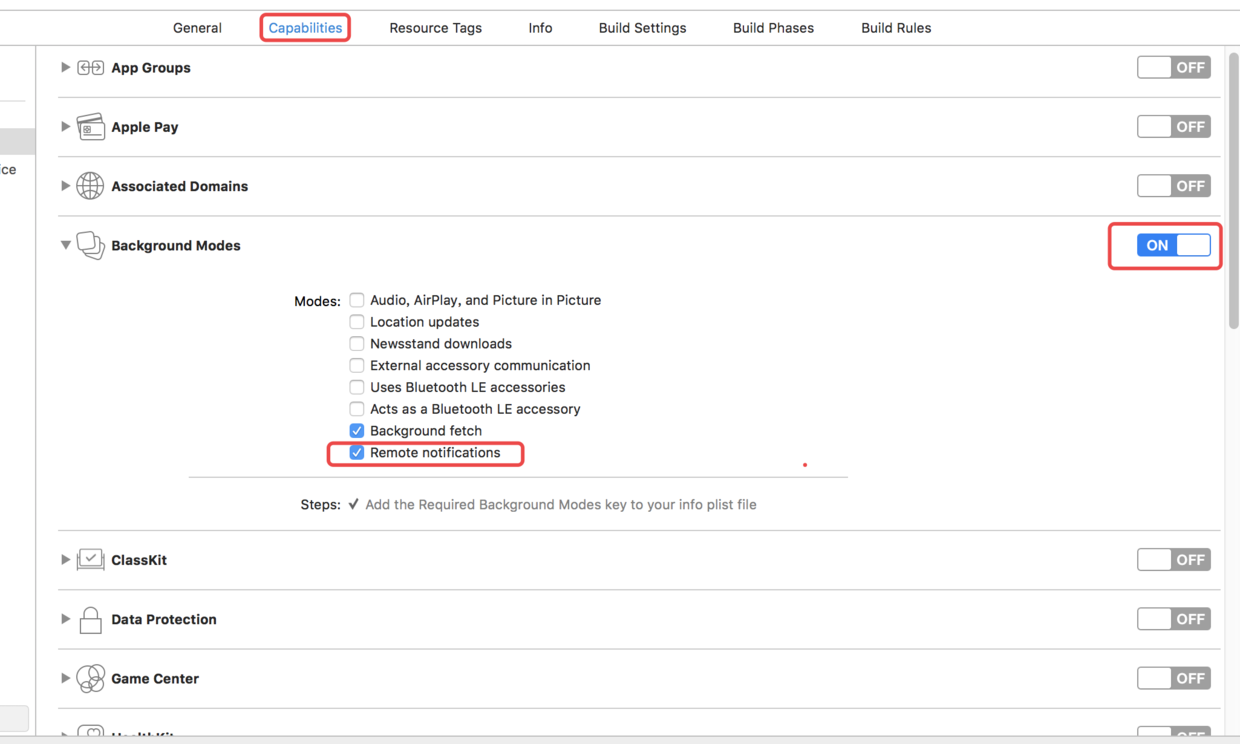Check Uses Bluetooth LE accessories
1240x744 pixels.
tap(357, 387)
